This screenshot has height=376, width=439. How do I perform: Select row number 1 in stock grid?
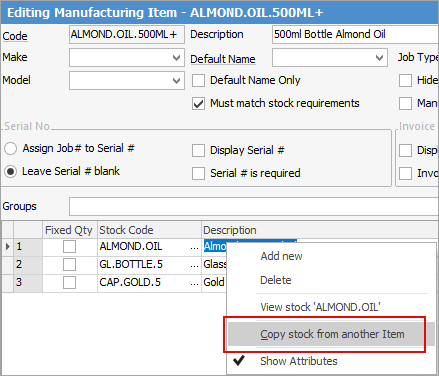coord(28,247)
